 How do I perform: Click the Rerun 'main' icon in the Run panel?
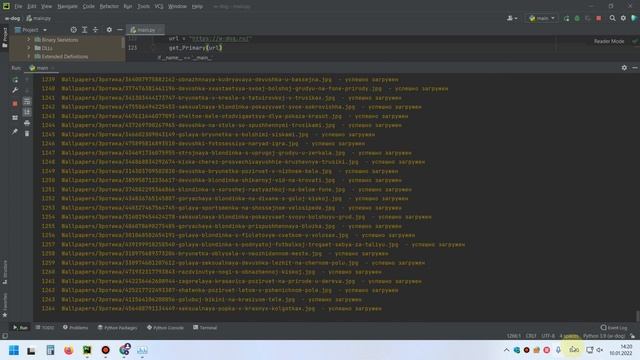pos(15,80)
